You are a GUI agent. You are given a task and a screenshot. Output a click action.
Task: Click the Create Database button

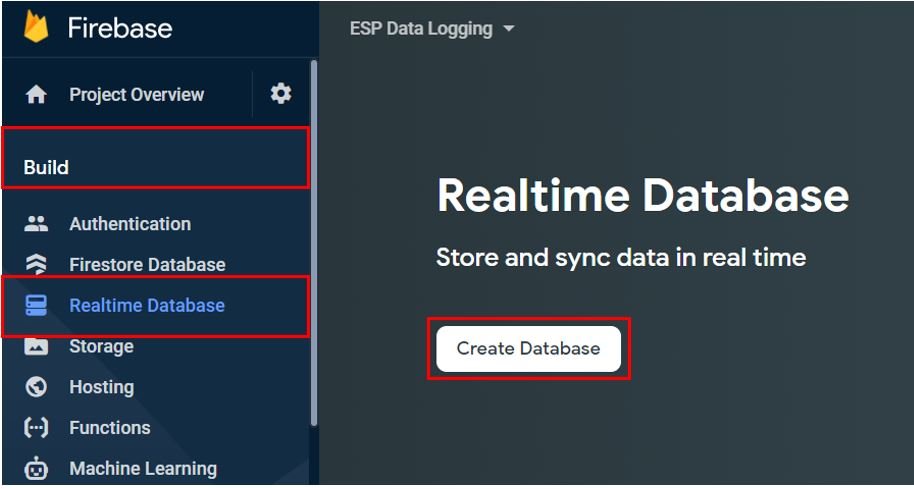(529, 349)
